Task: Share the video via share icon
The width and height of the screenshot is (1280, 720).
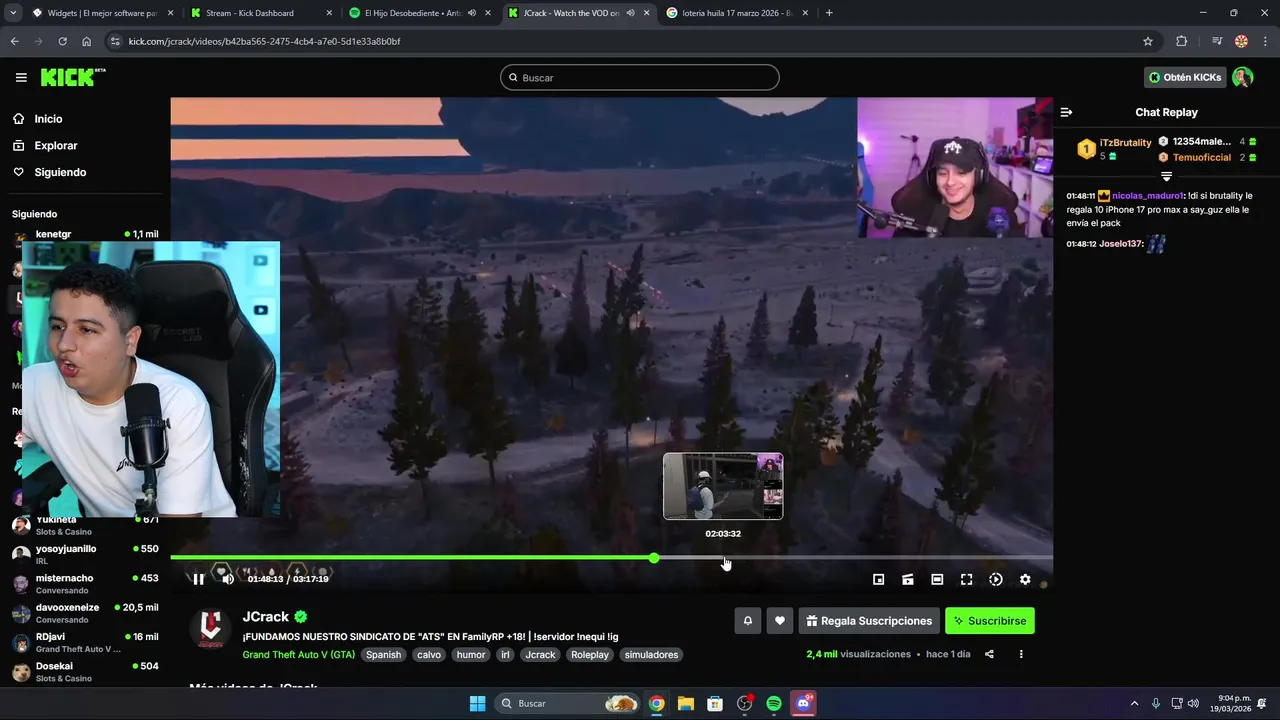Action: (x=989, y=654)
